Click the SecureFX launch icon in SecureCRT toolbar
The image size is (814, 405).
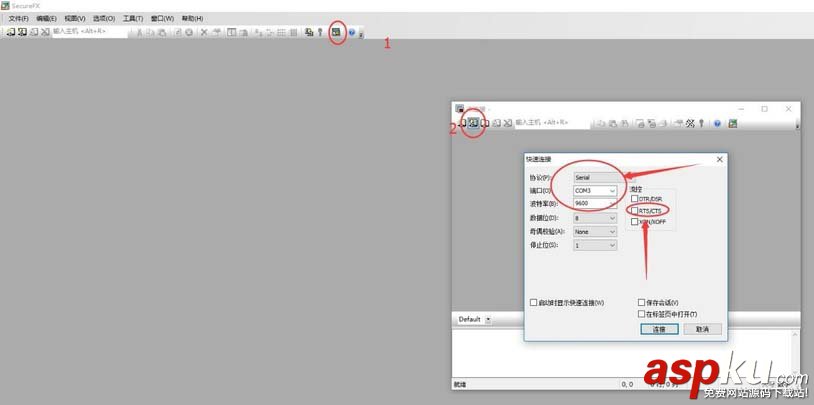pyautogui.click(x=732, y=123)
